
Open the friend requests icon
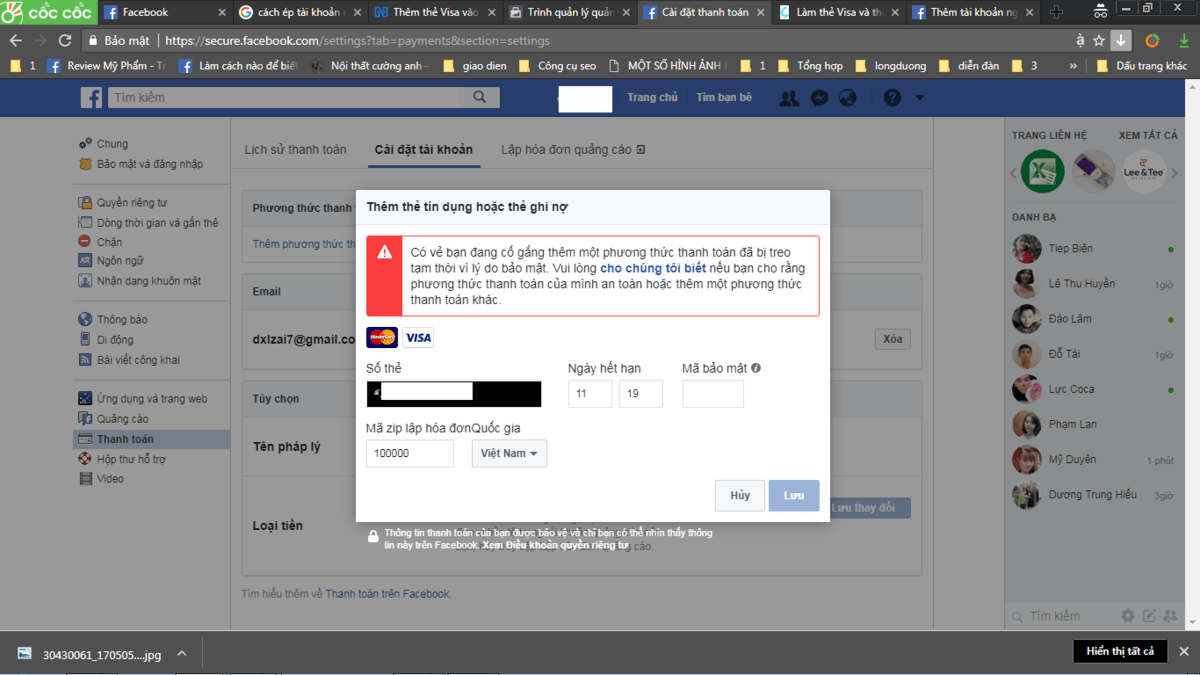pos(789,98)
